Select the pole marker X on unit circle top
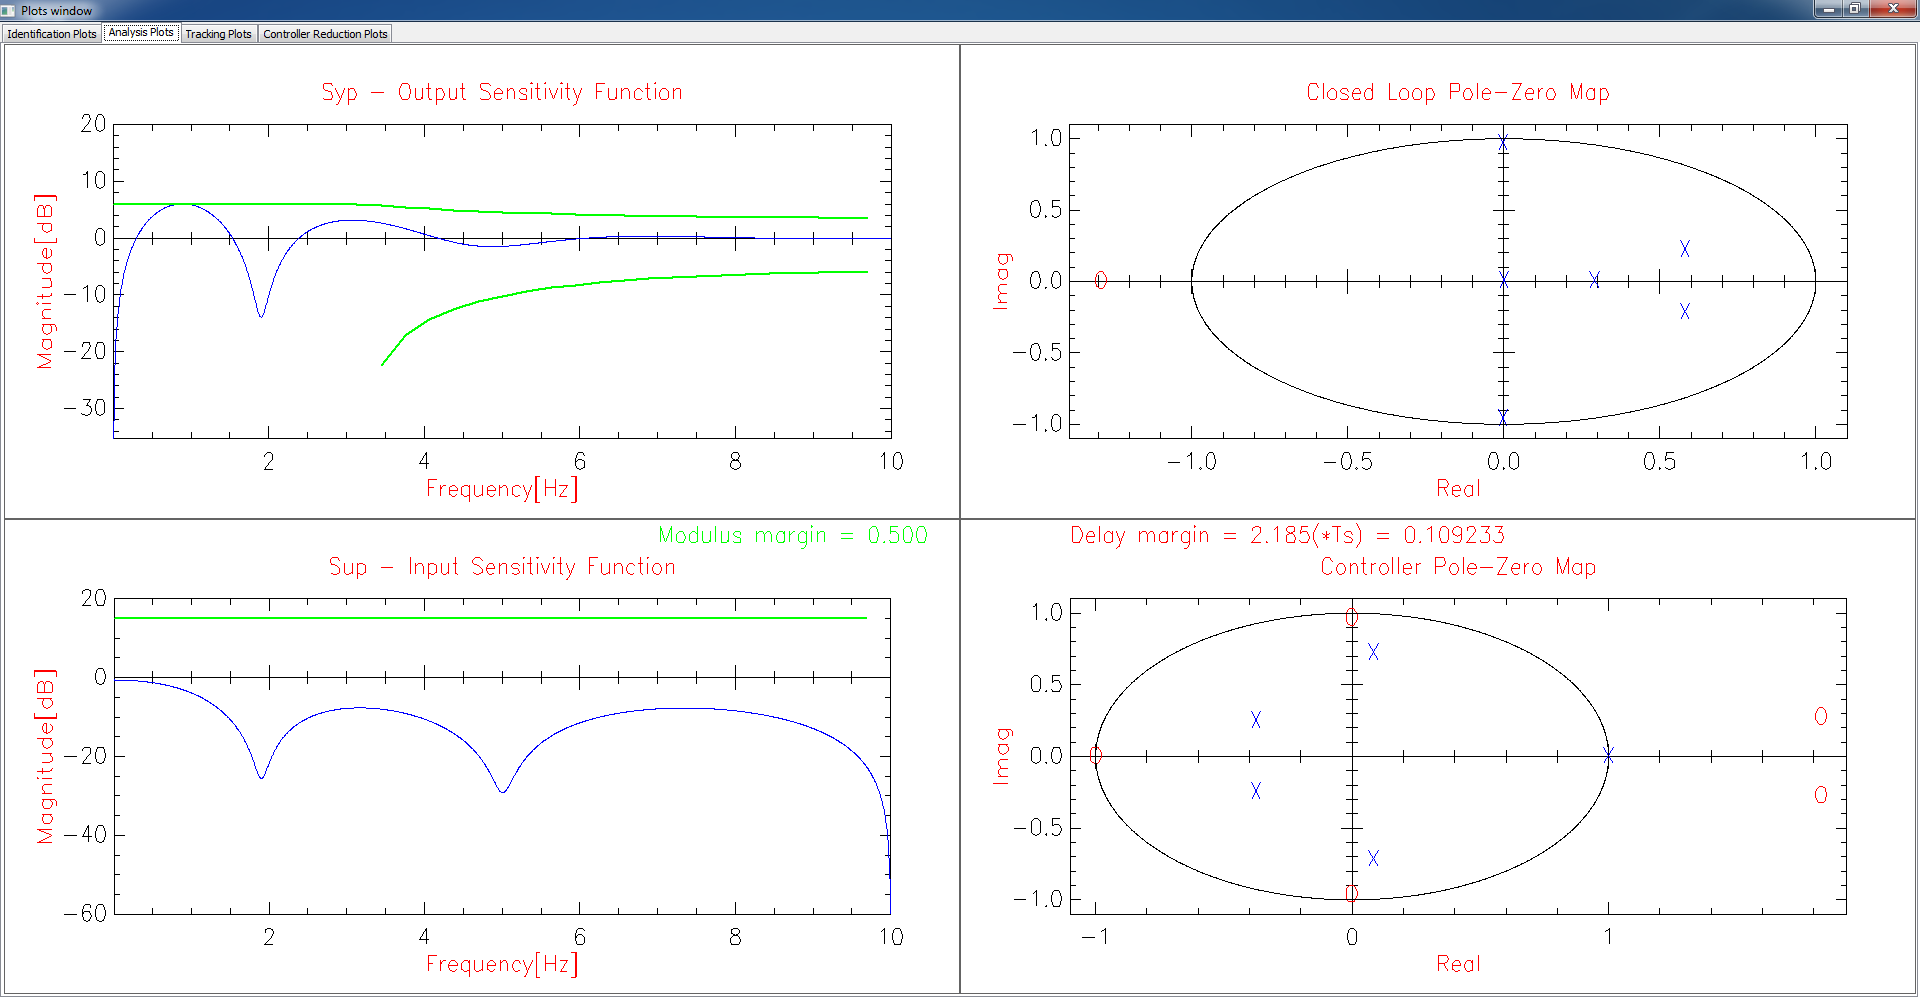1920x998 pixels. coord(1503,141)
